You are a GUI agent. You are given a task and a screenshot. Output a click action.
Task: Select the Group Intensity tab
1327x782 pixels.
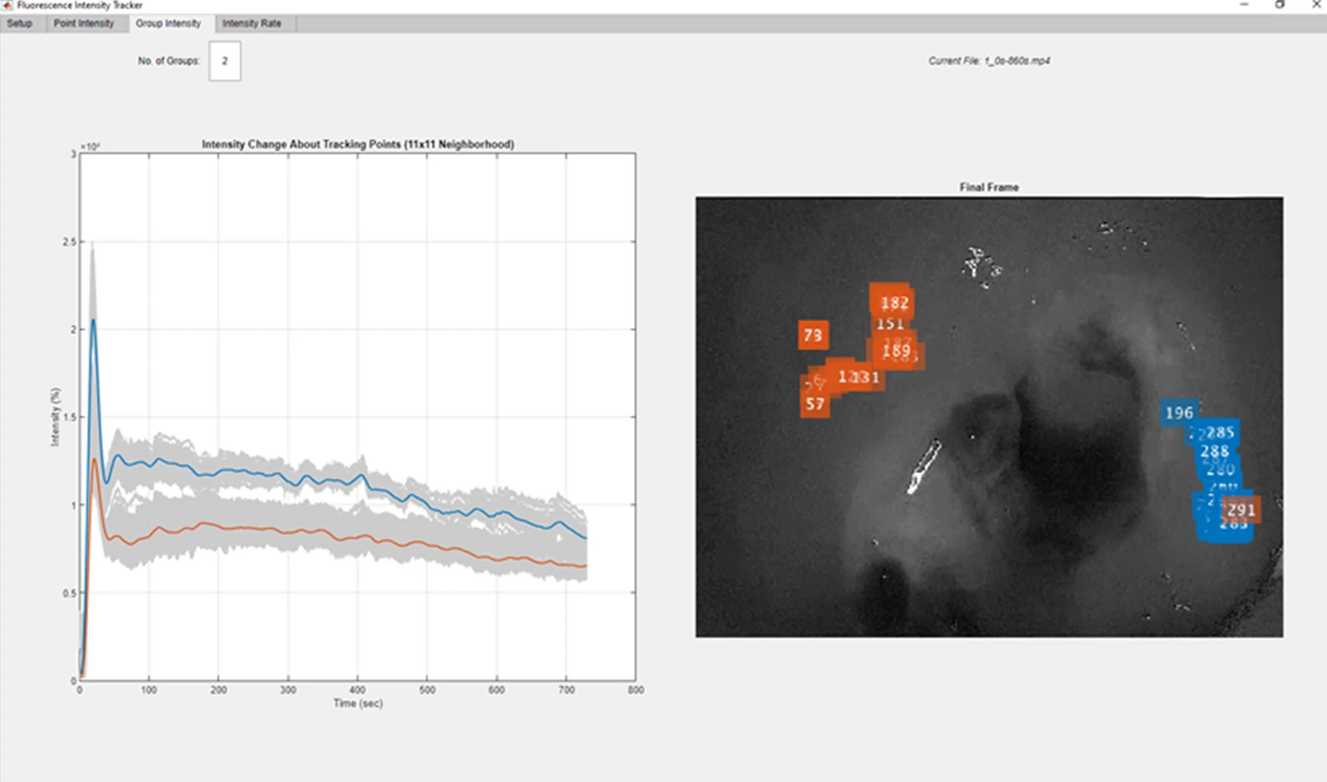(168, 23)
